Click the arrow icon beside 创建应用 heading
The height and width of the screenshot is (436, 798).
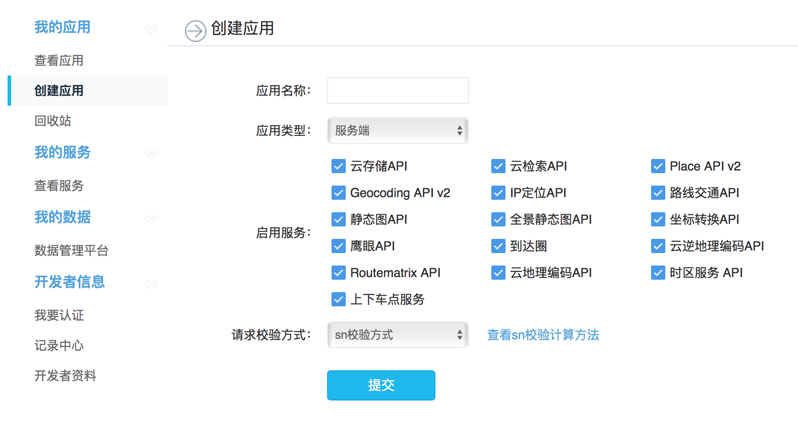pos(195,31)
